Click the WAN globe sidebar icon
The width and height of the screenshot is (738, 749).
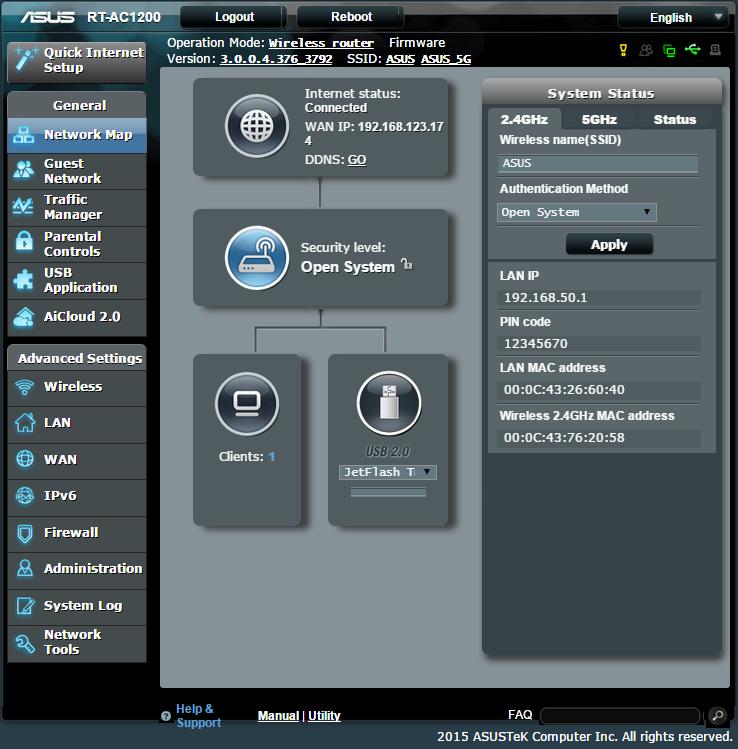pos(24,459)
